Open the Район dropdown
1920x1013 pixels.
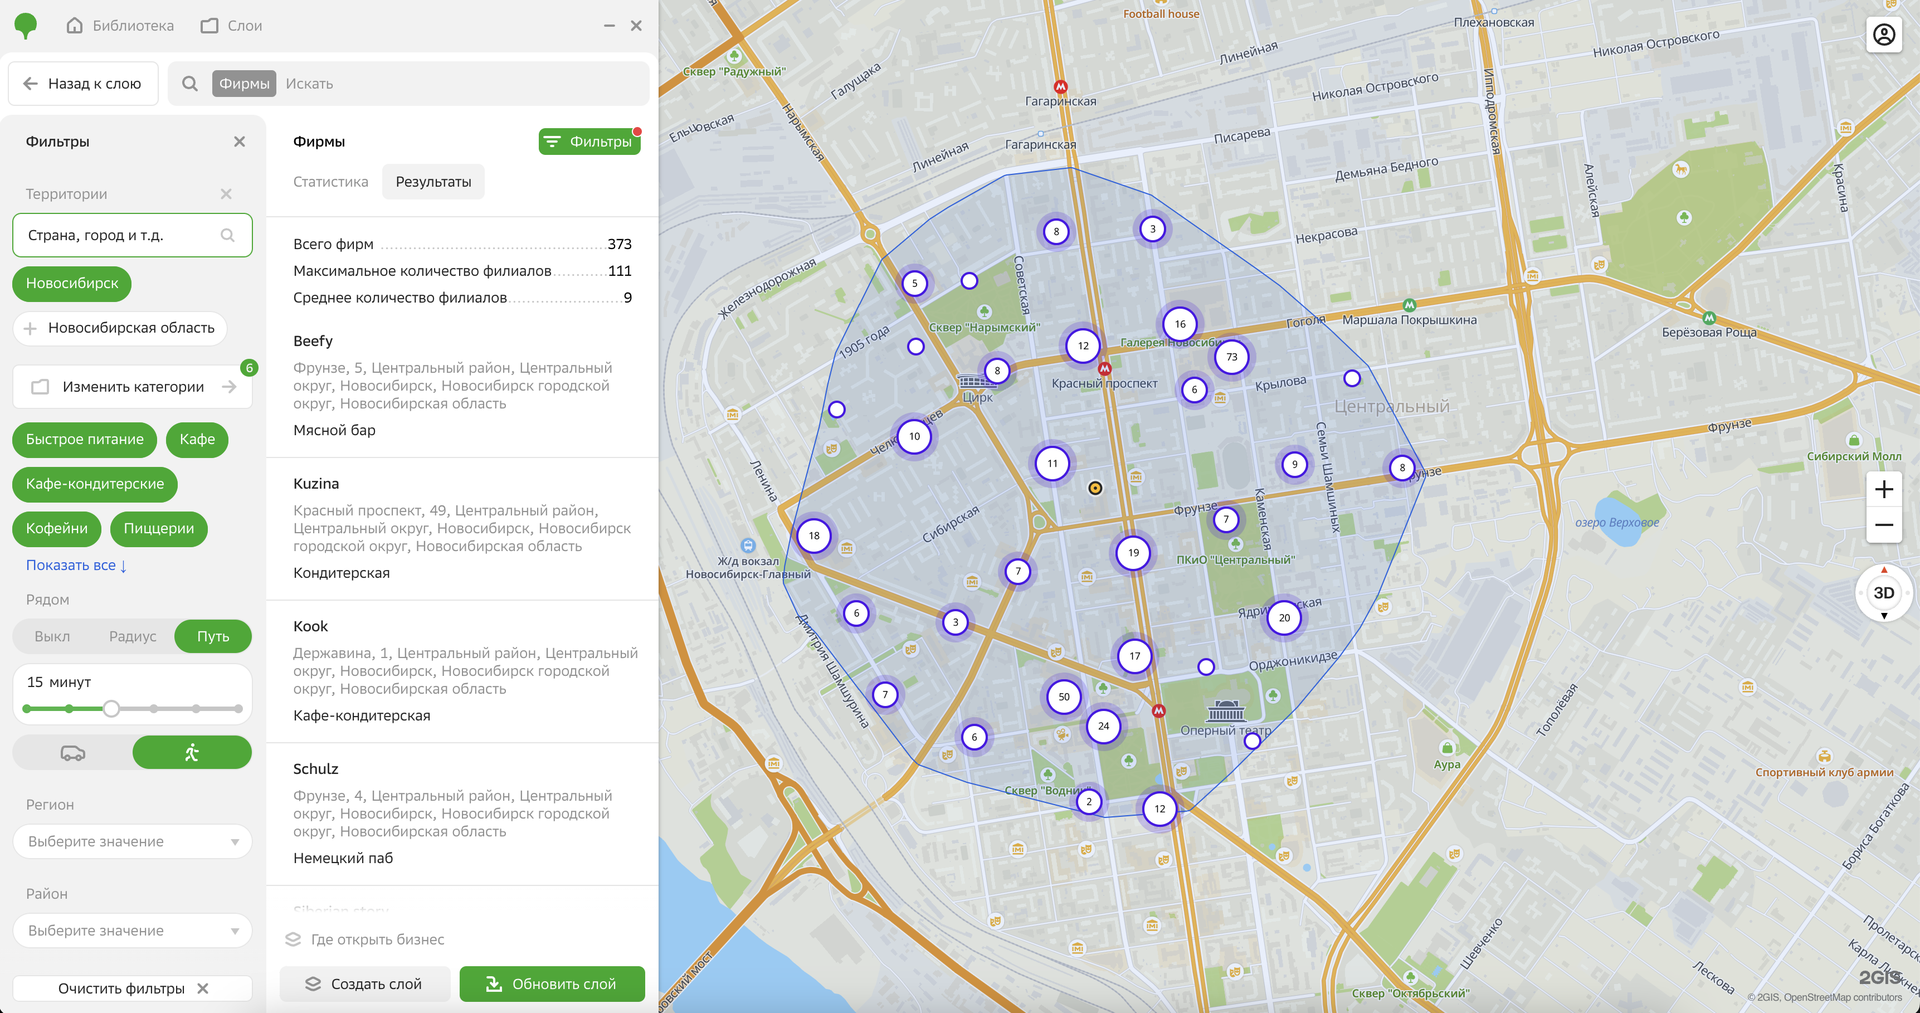pos(132,931)
